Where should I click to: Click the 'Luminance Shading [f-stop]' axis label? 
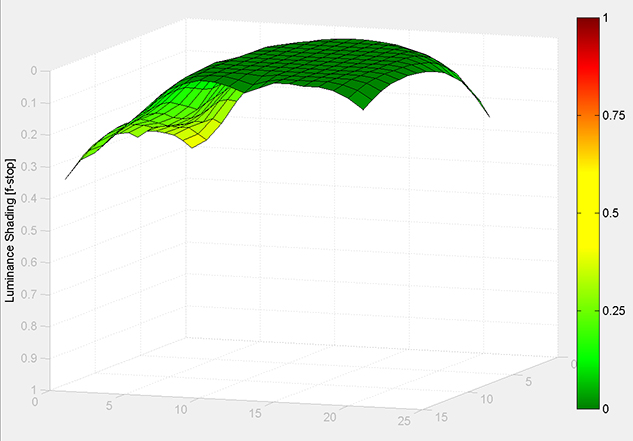point(10,230)
